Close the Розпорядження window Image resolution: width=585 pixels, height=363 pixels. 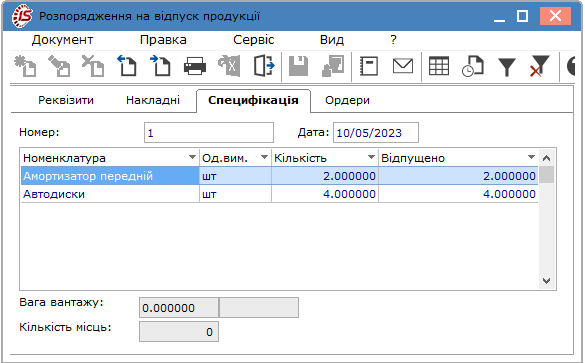coord(555,16)
